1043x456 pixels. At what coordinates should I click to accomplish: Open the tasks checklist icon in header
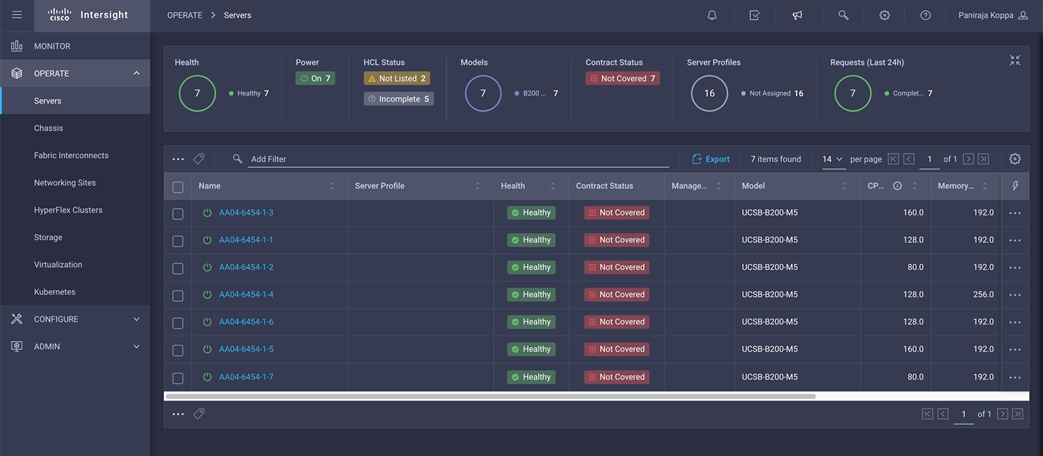754,15
